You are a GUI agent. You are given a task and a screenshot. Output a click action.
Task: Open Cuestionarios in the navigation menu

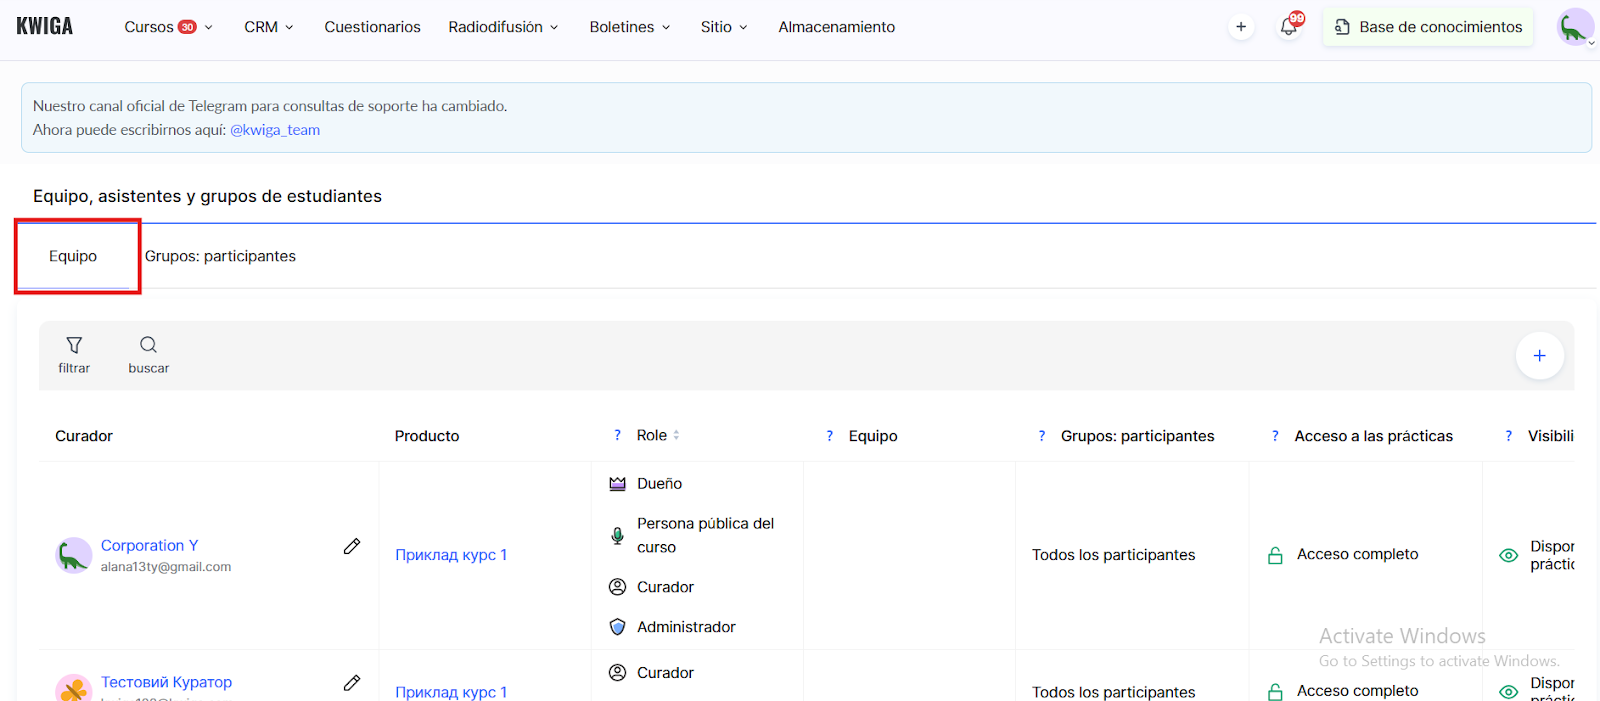pos(372,27)
